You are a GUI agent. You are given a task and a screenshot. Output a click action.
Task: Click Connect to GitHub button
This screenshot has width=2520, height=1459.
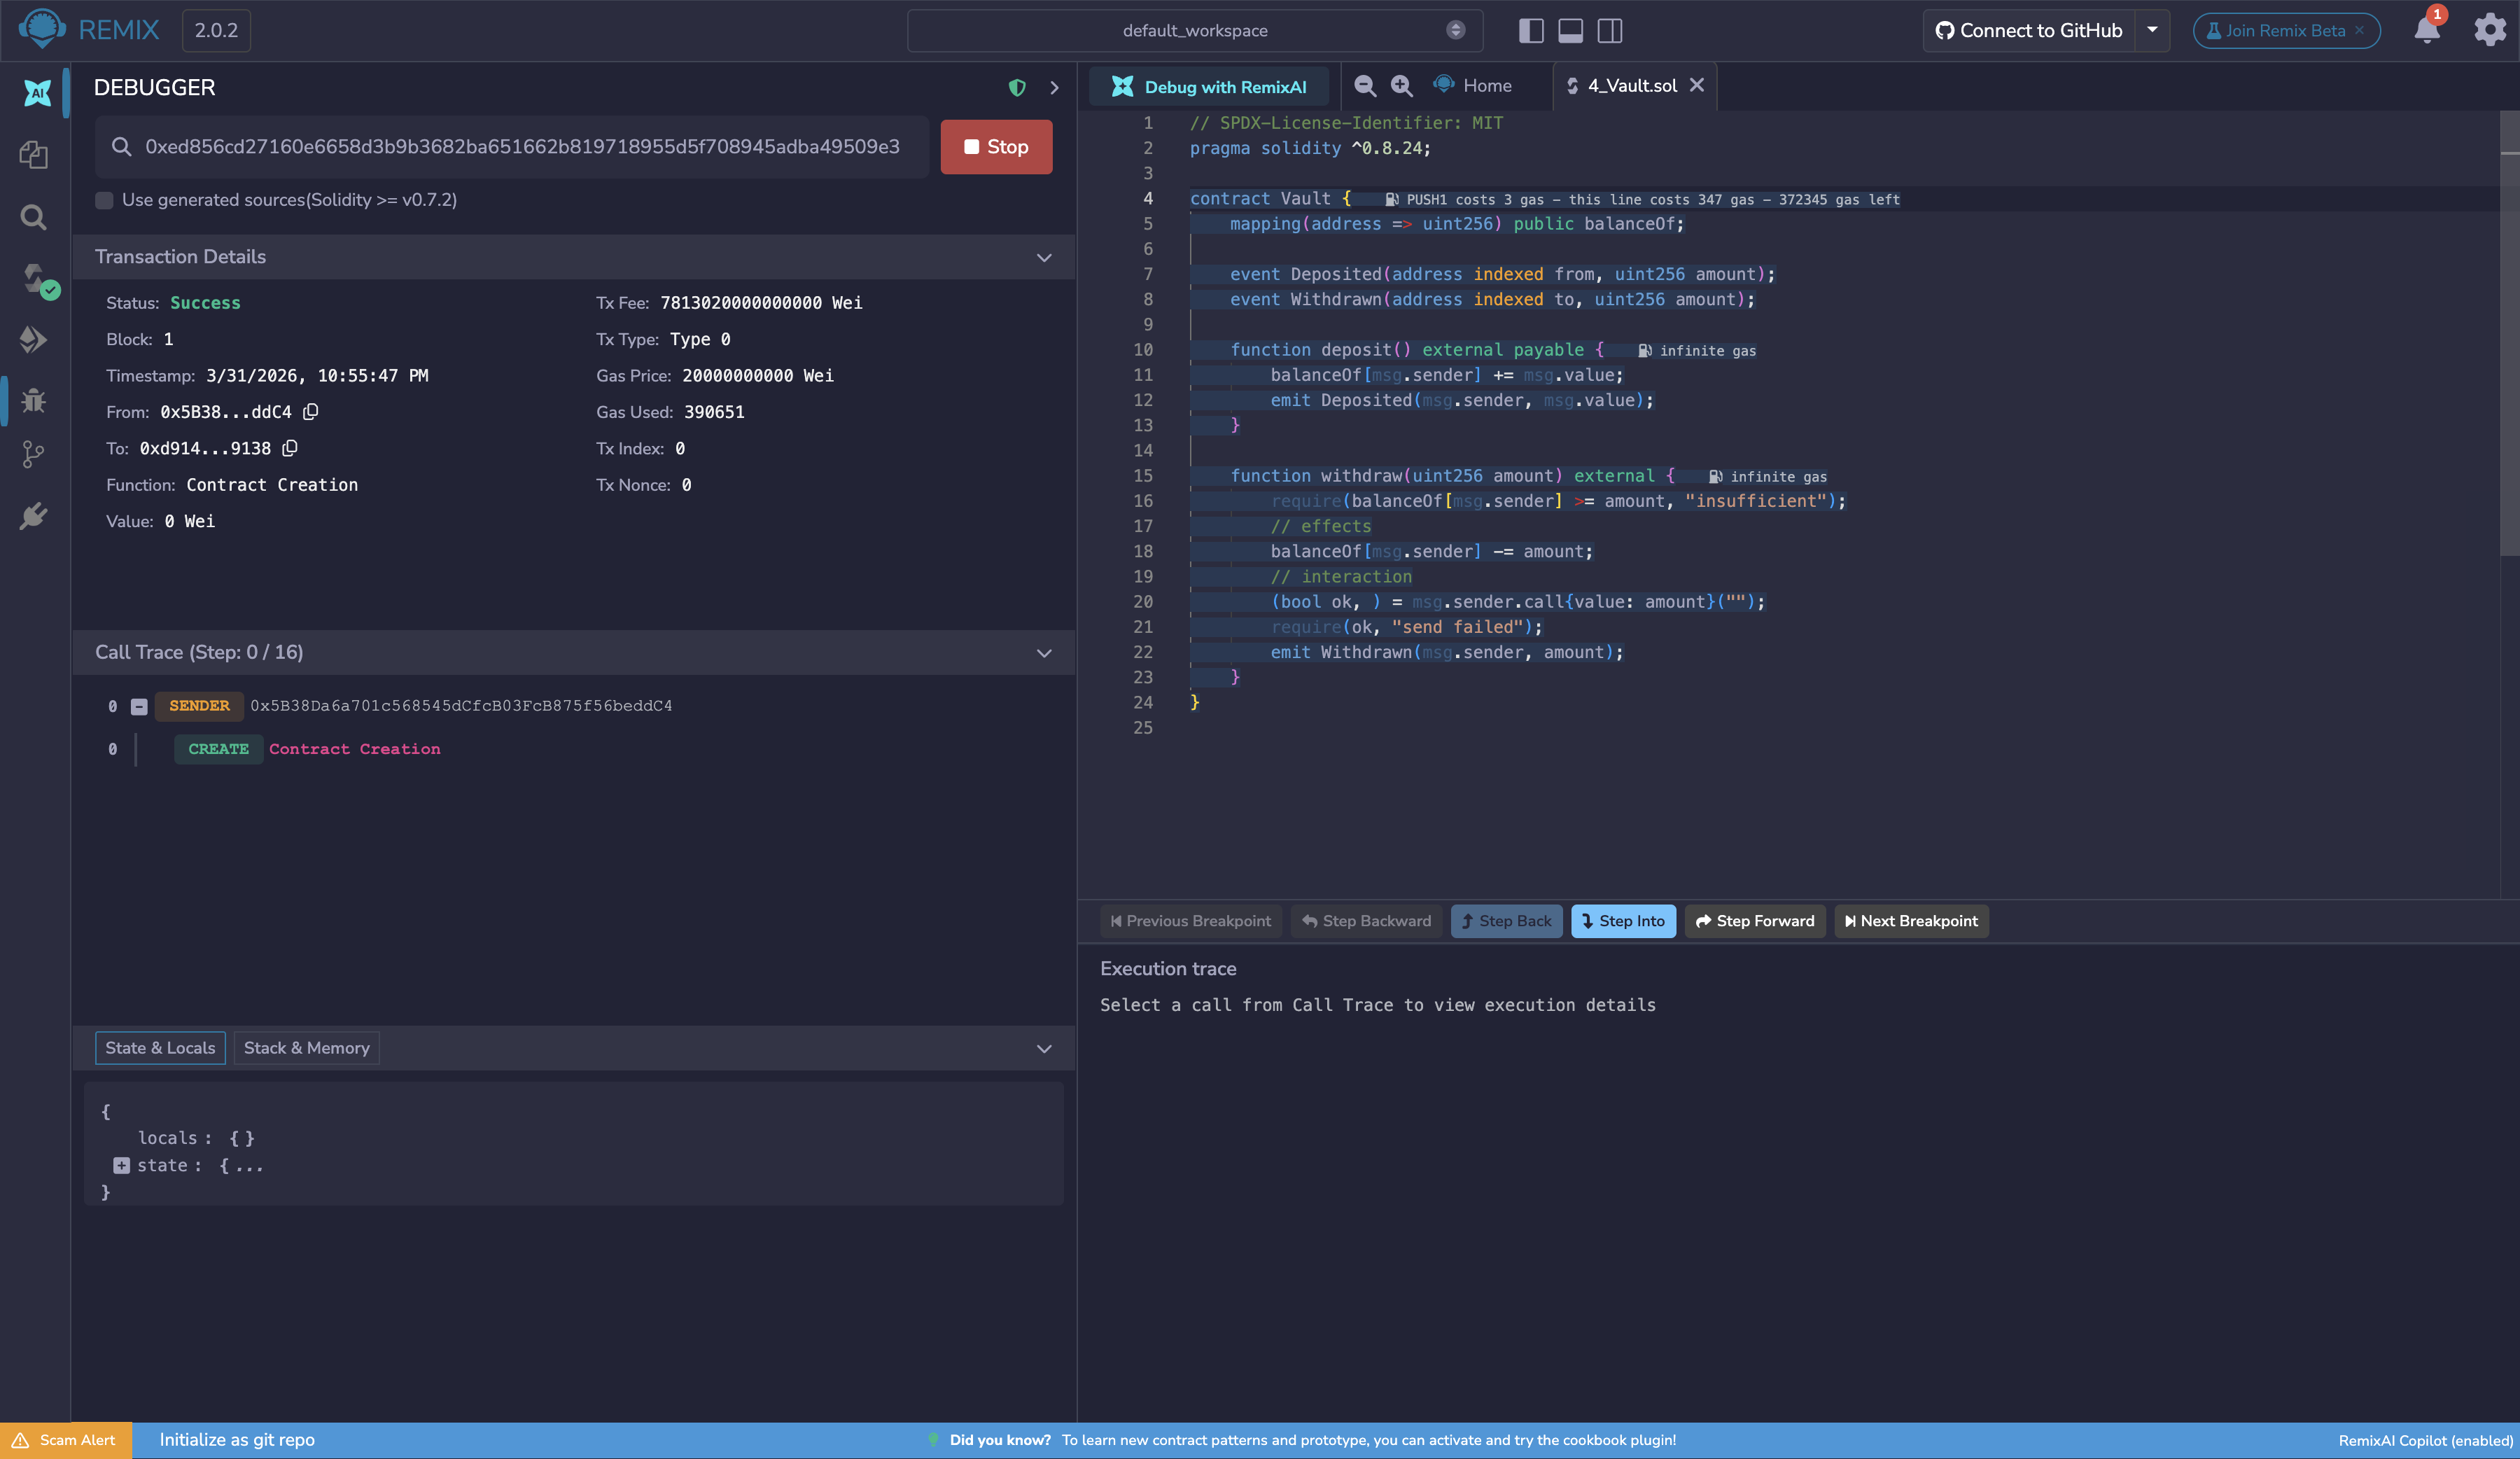pyautogui.click(x=2029, y=30)
